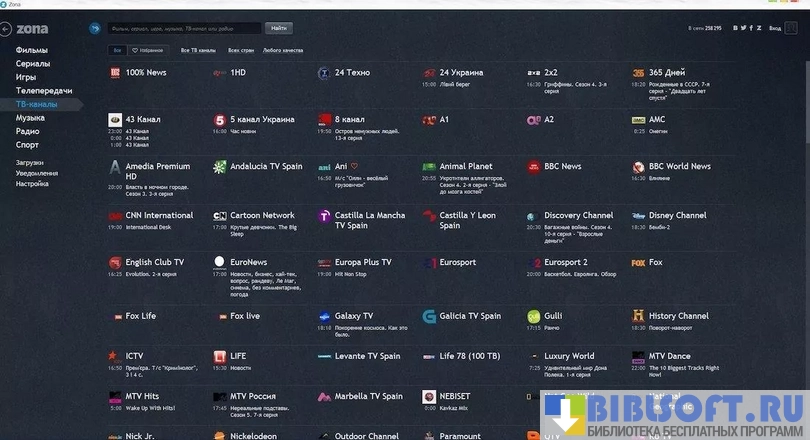Click the 5 канал Украина logo icon
The image size is (810, 440).
tap(219, 120)
